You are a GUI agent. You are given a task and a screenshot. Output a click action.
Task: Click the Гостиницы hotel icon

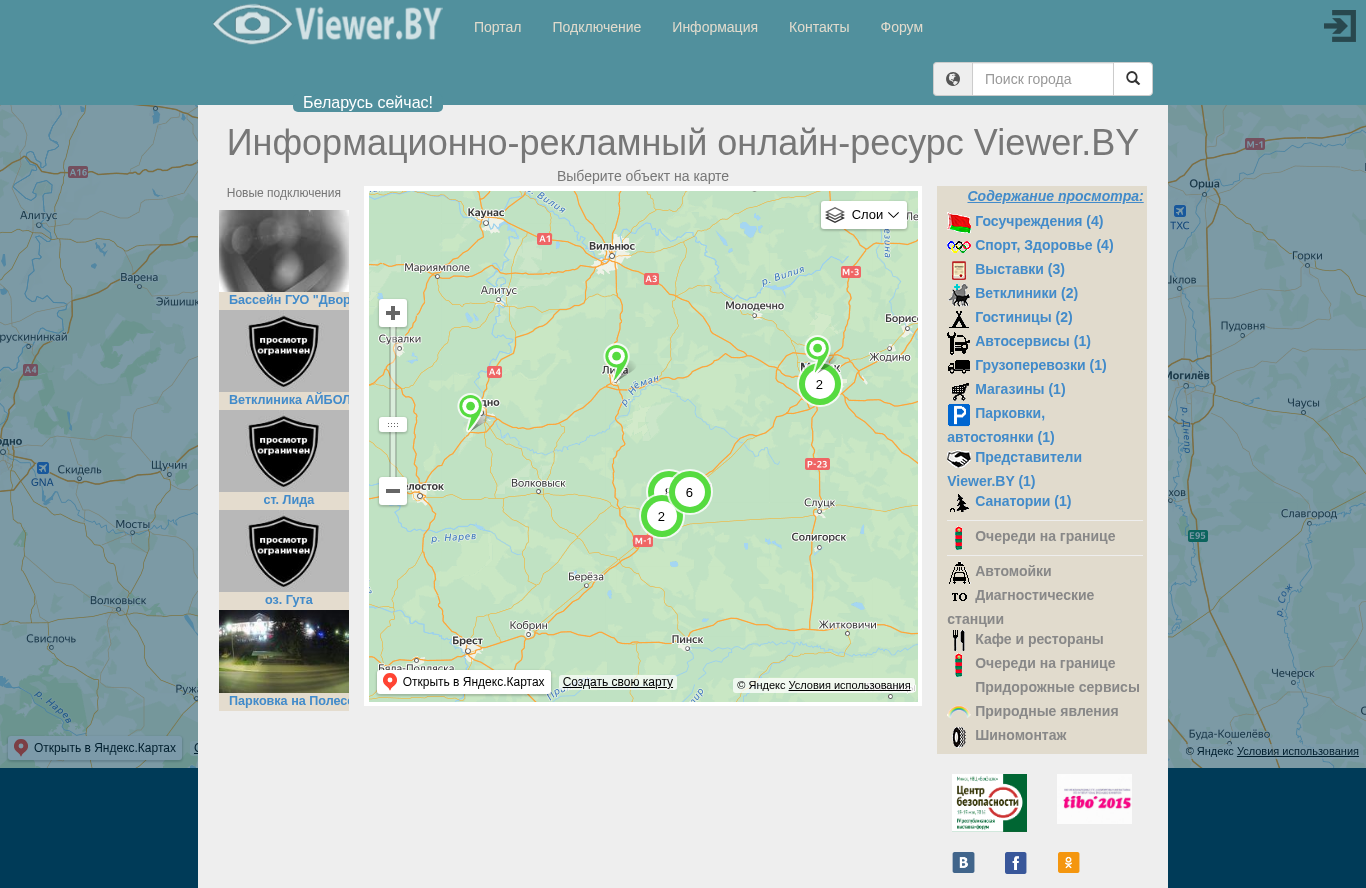tap(959, 318)
